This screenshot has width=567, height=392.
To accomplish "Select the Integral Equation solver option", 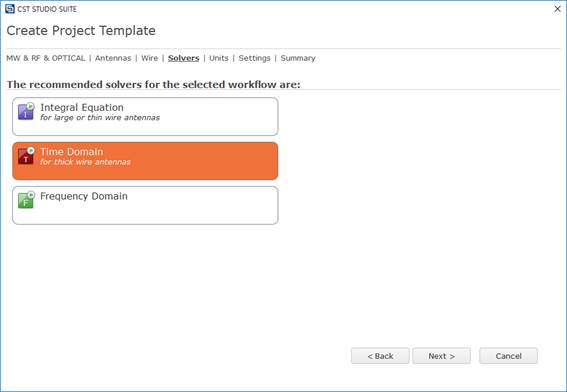I will (x=145, y=116).
